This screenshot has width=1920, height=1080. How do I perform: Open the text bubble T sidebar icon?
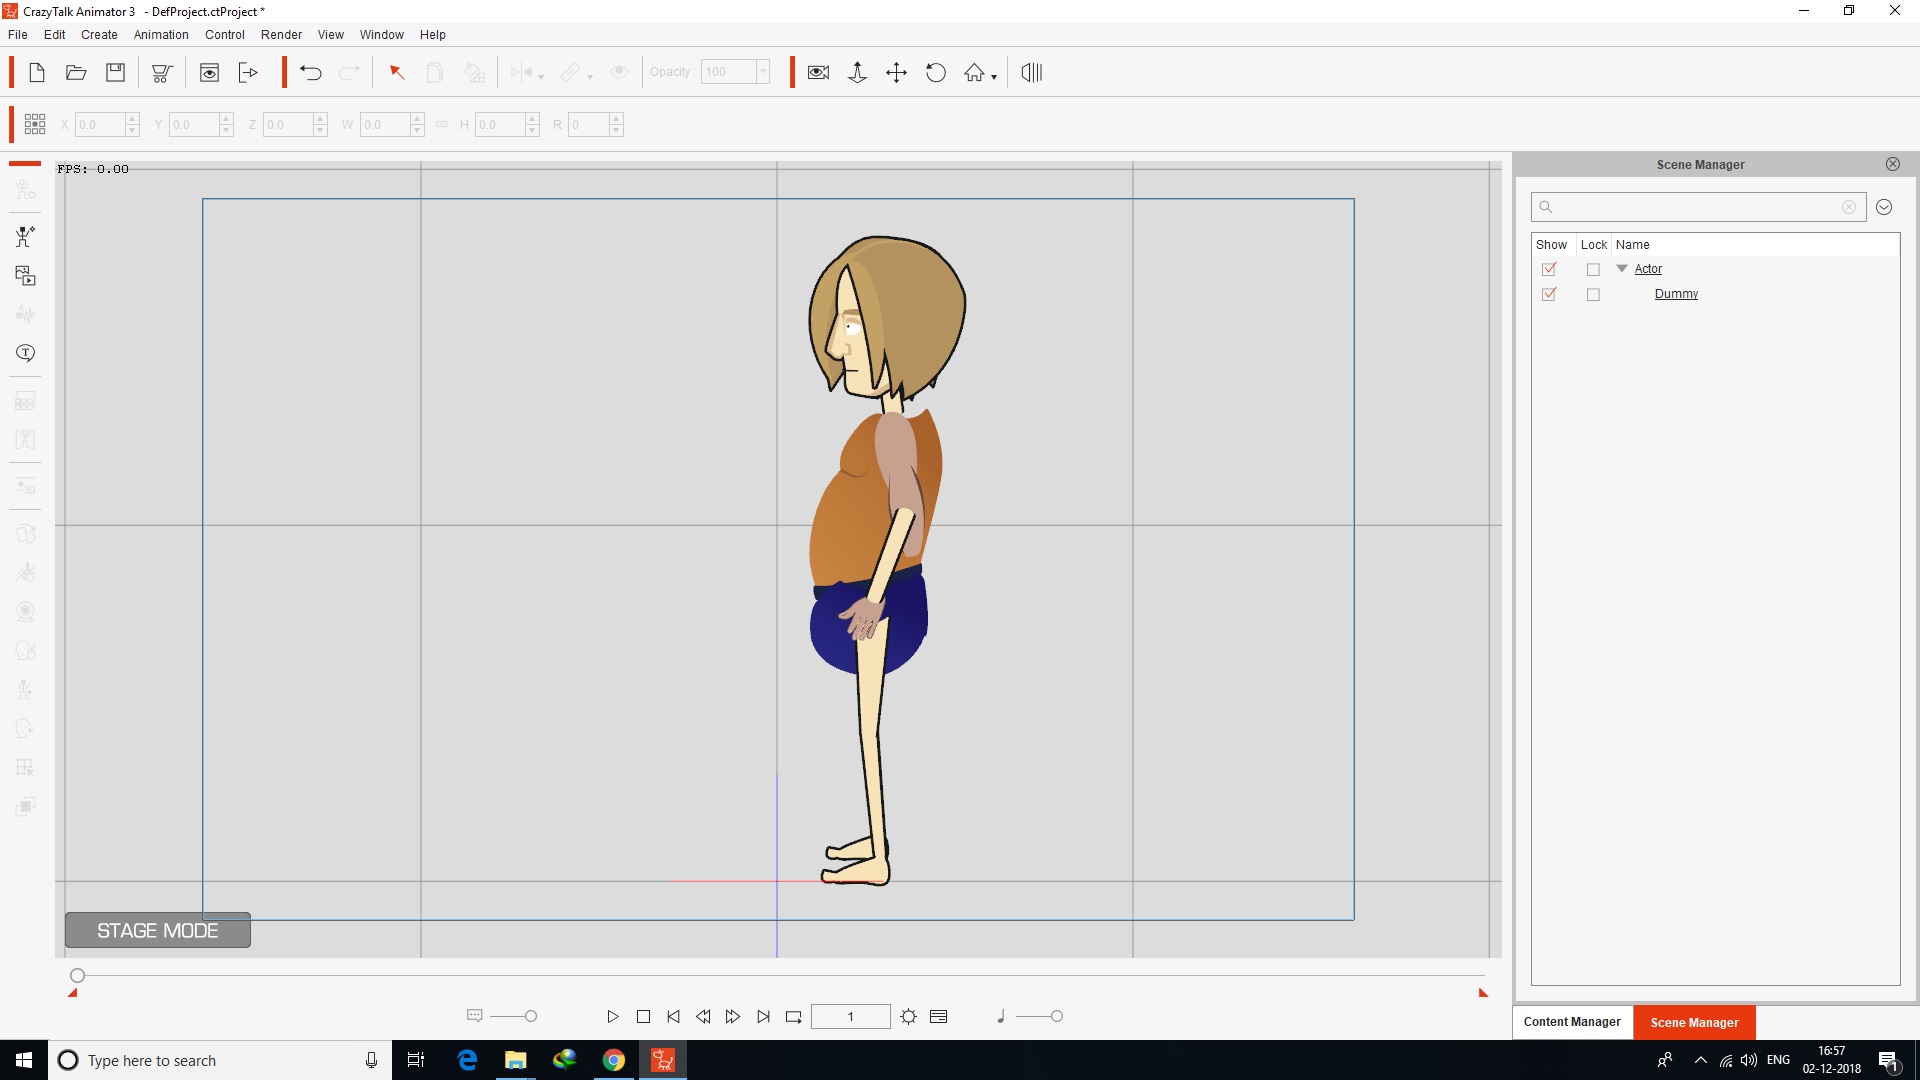tap(25, 353)
